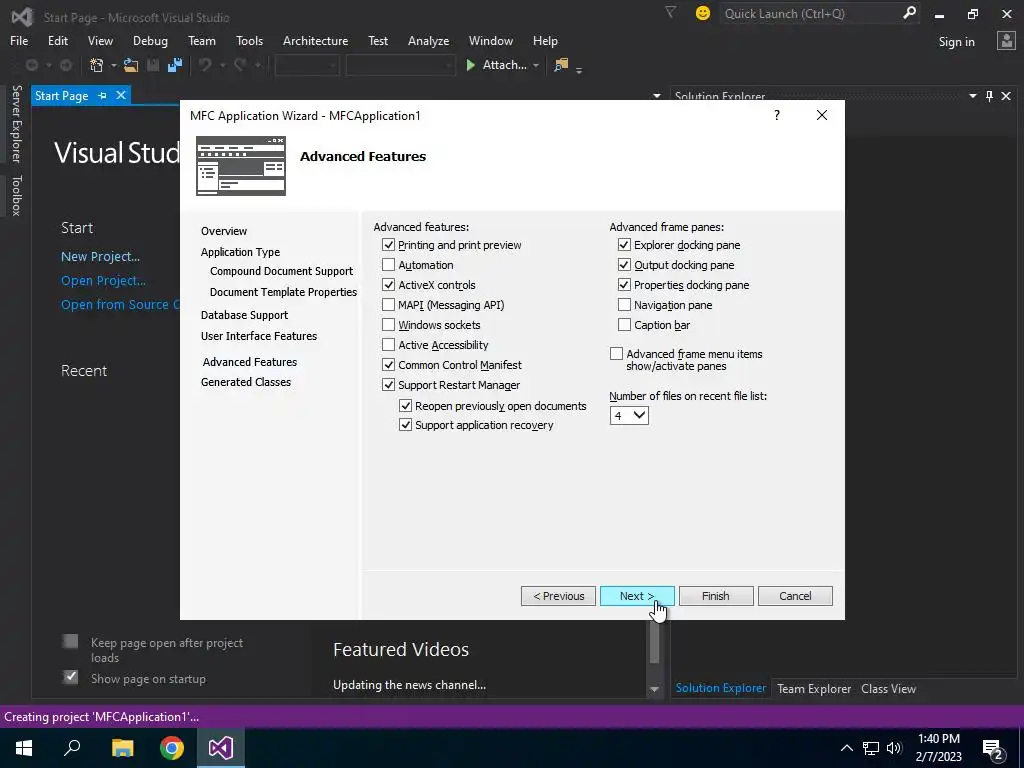Open the Attach button dropdown arrow
This screenshot has width=1024, height=768.
click(x=536, y=65)
